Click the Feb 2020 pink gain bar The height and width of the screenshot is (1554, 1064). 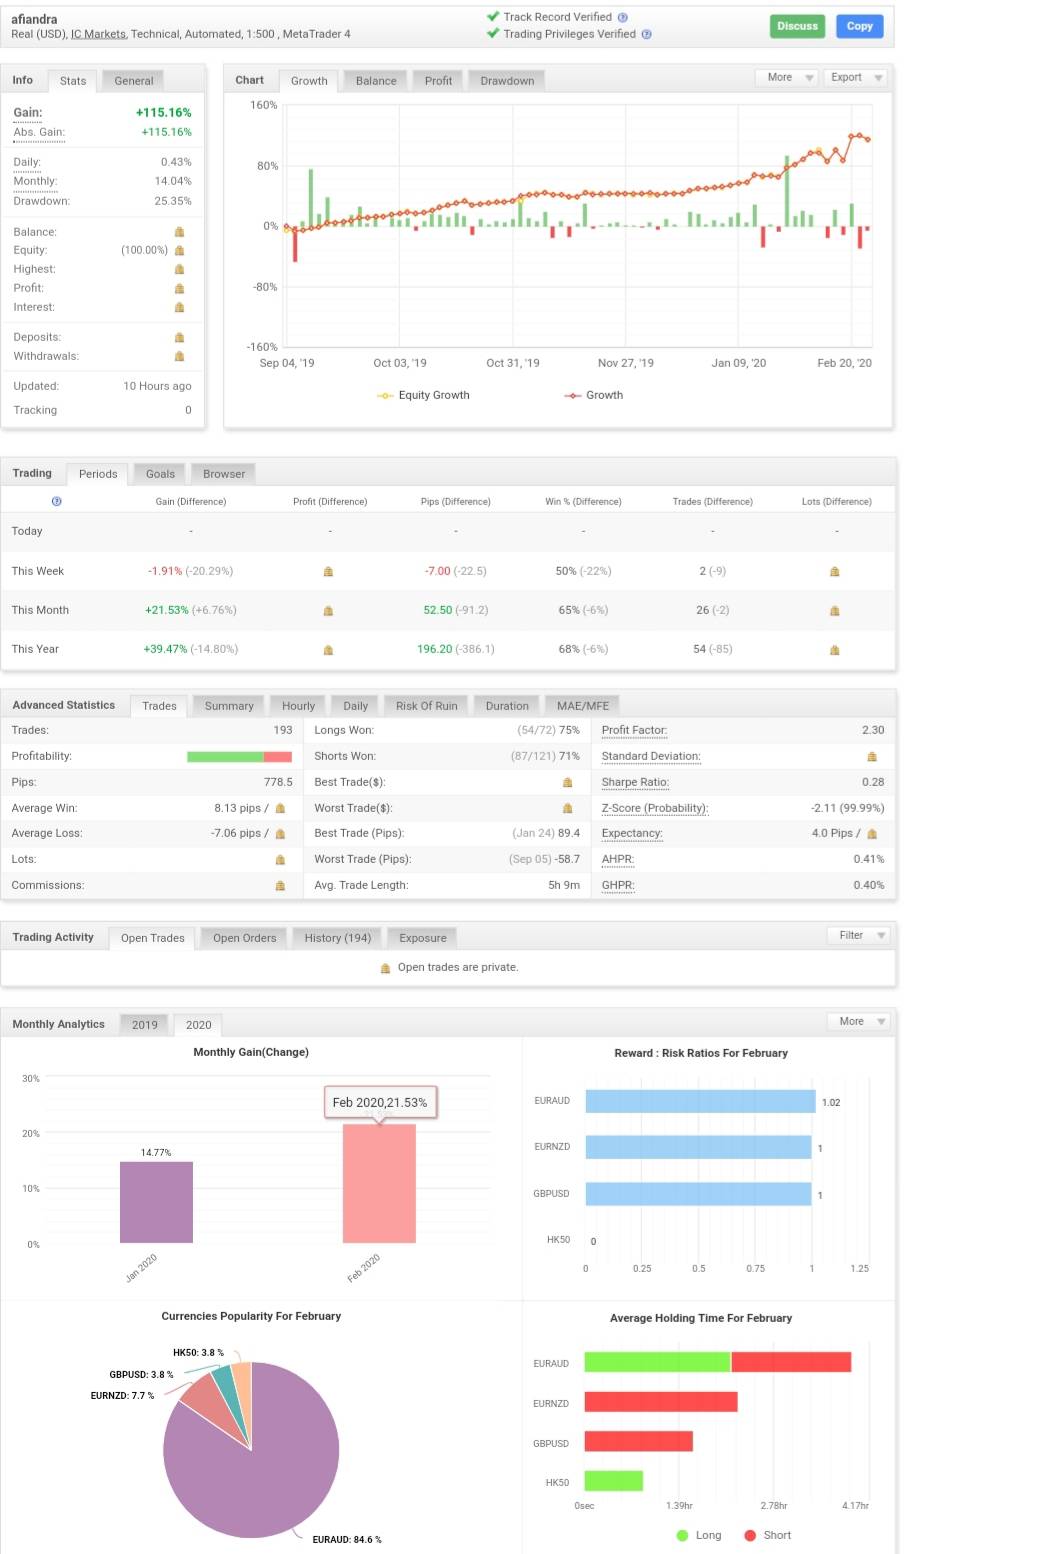pos(379,1184)
